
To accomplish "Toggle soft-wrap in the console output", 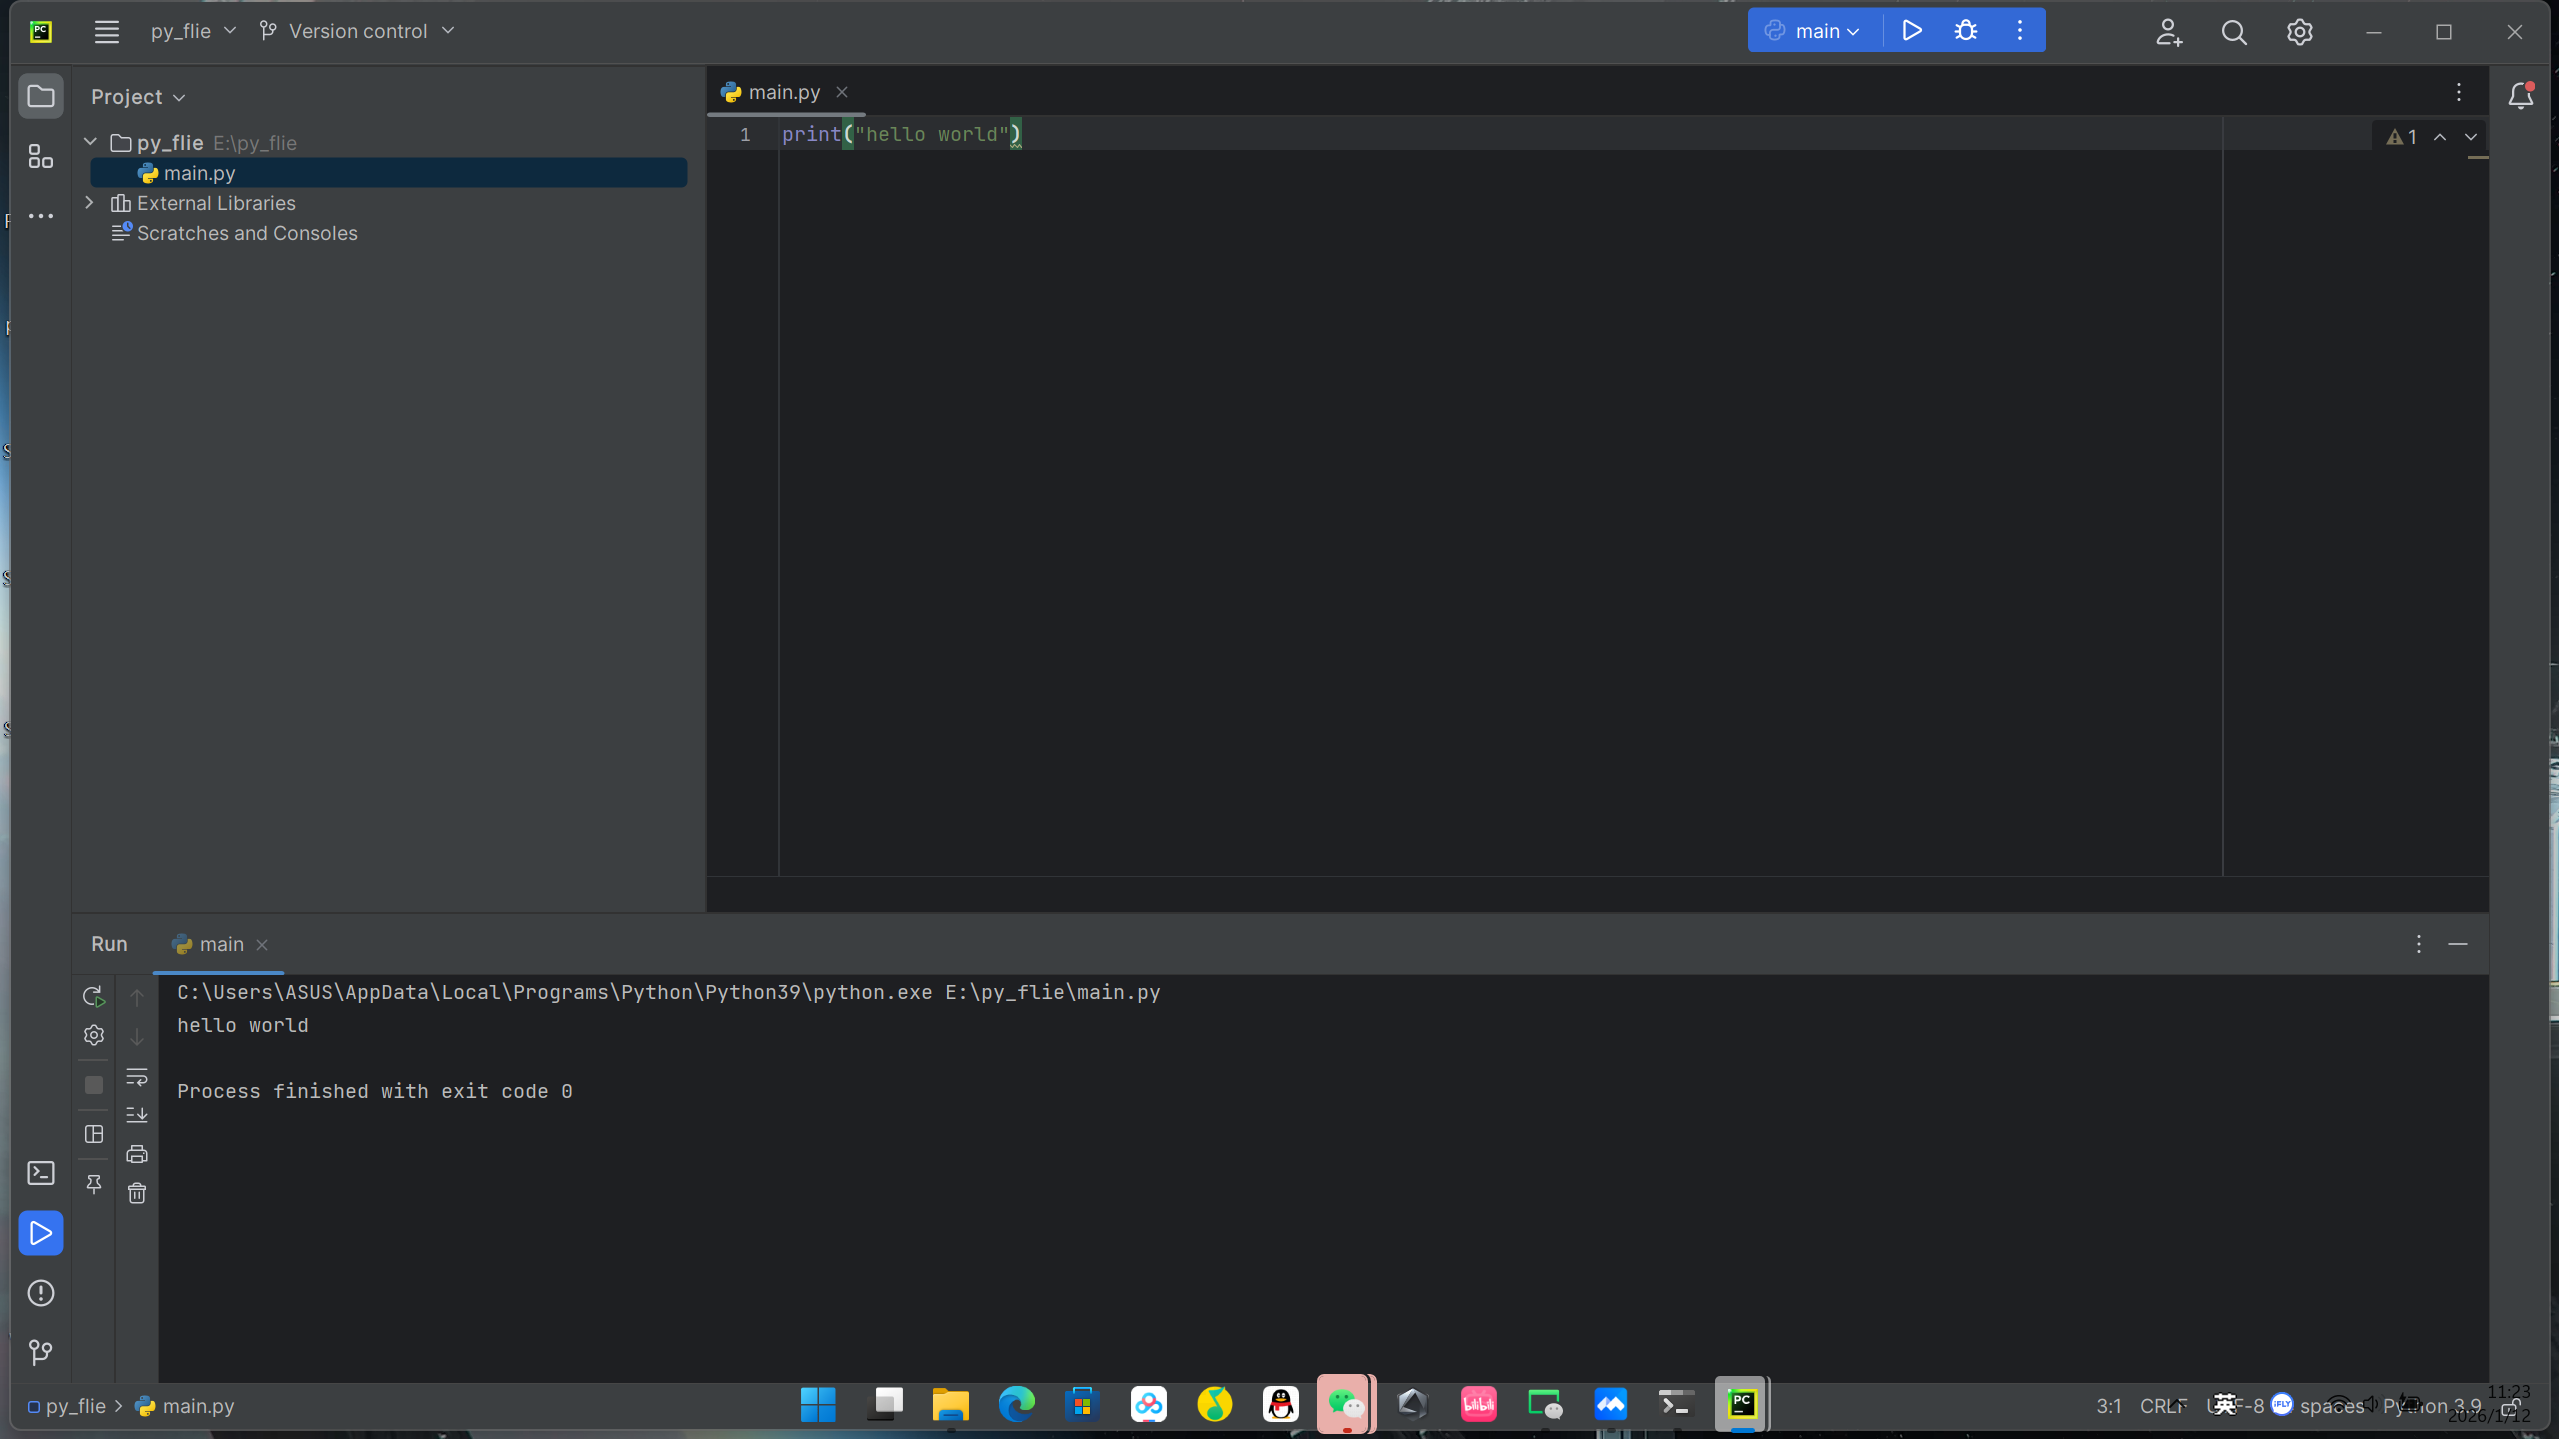I will click(x=137, y=1077).
